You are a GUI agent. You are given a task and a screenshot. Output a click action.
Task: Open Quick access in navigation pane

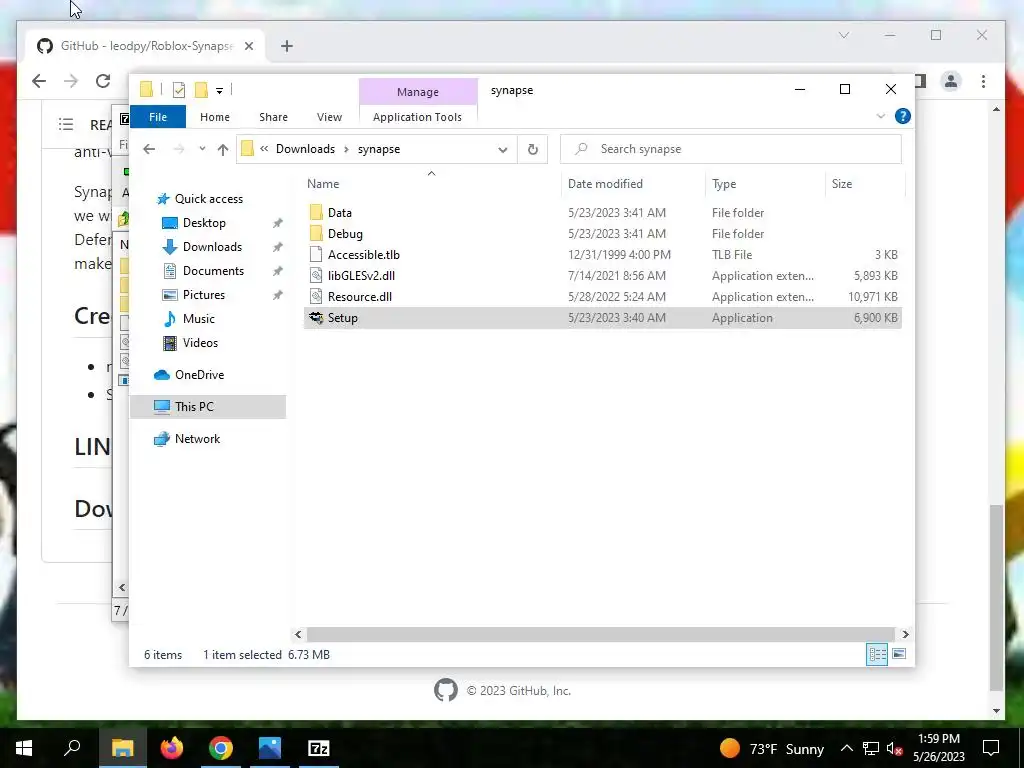208,199
